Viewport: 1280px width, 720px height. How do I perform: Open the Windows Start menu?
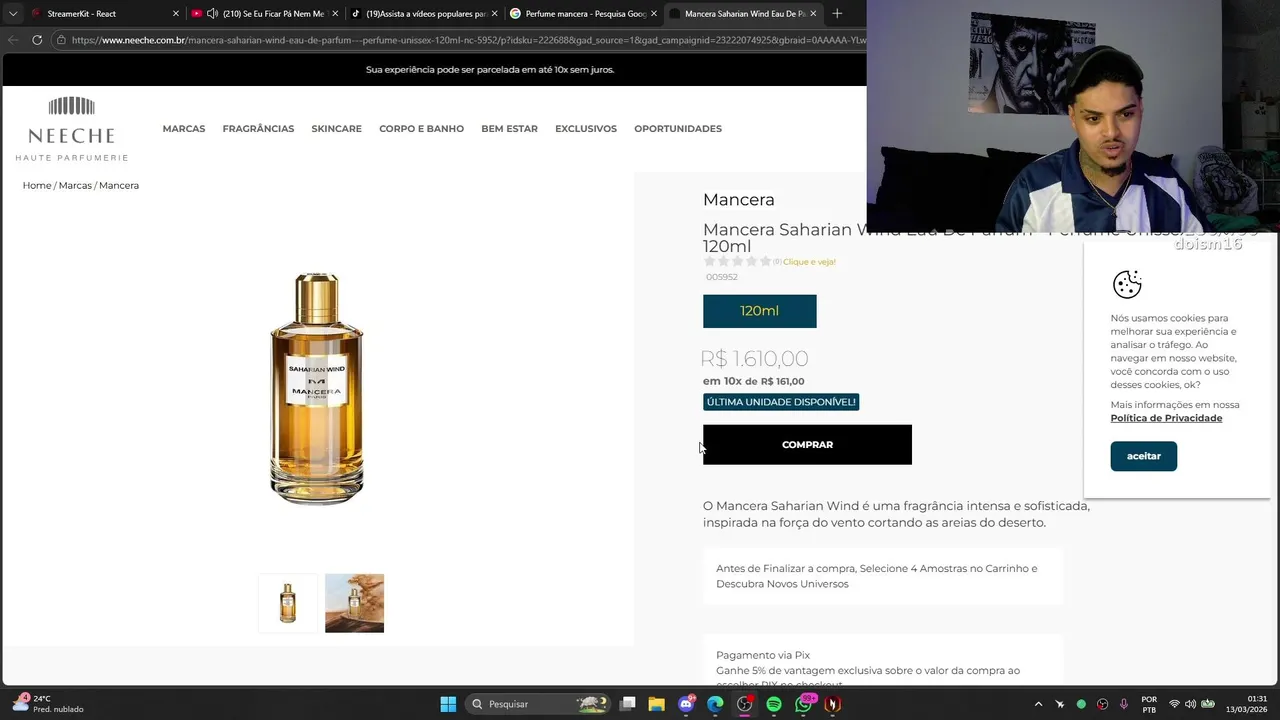[x=448, y=704]
